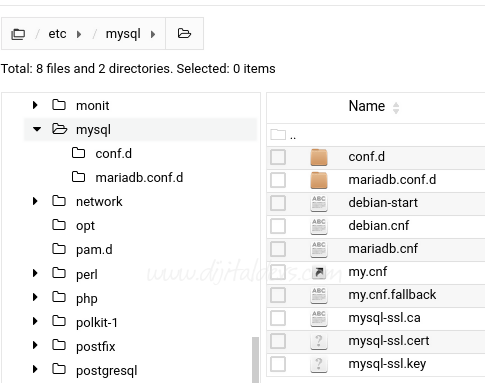This screenshot has width=485, height=383.
Task: Check the my.cnf row checkbox
Action: point(278,272)
